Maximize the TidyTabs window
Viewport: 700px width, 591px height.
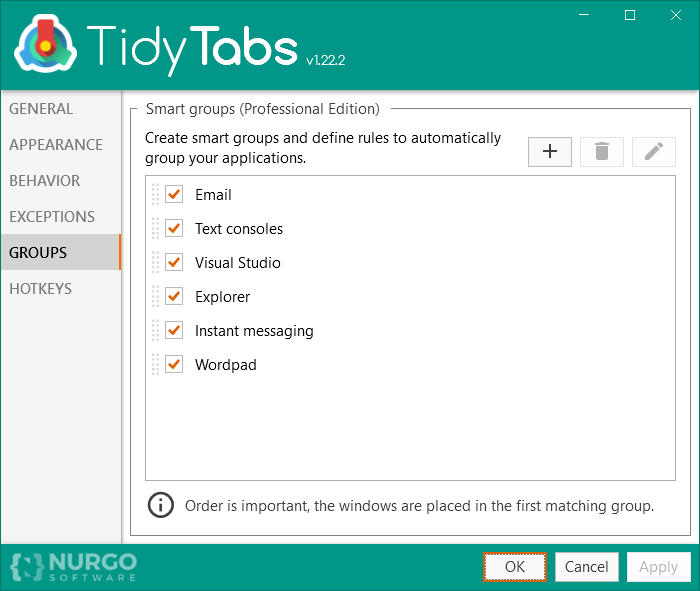629,15
